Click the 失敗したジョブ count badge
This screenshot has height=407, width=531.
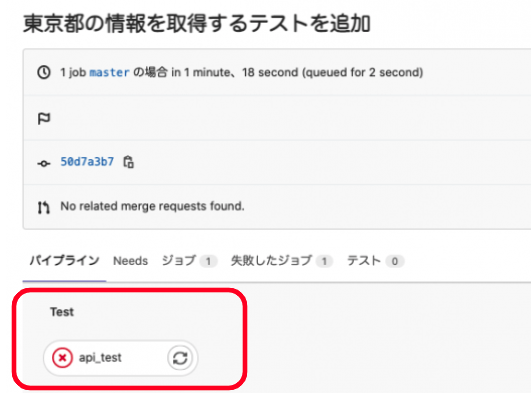click(324, 261)
